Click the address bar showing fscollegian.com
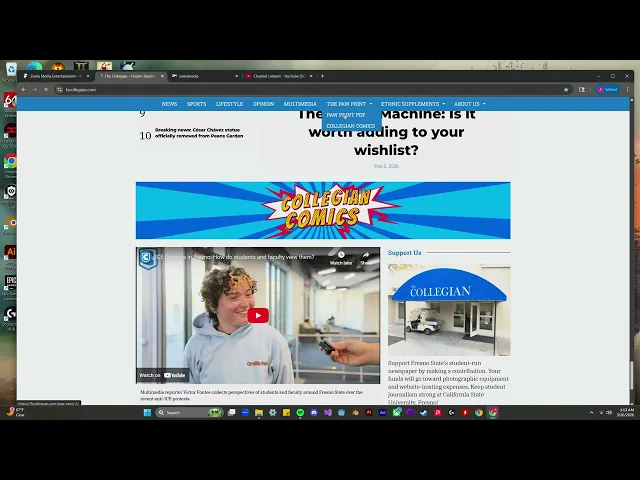The height and width of the screenshot is (480, 640). [x=310, y=89]
